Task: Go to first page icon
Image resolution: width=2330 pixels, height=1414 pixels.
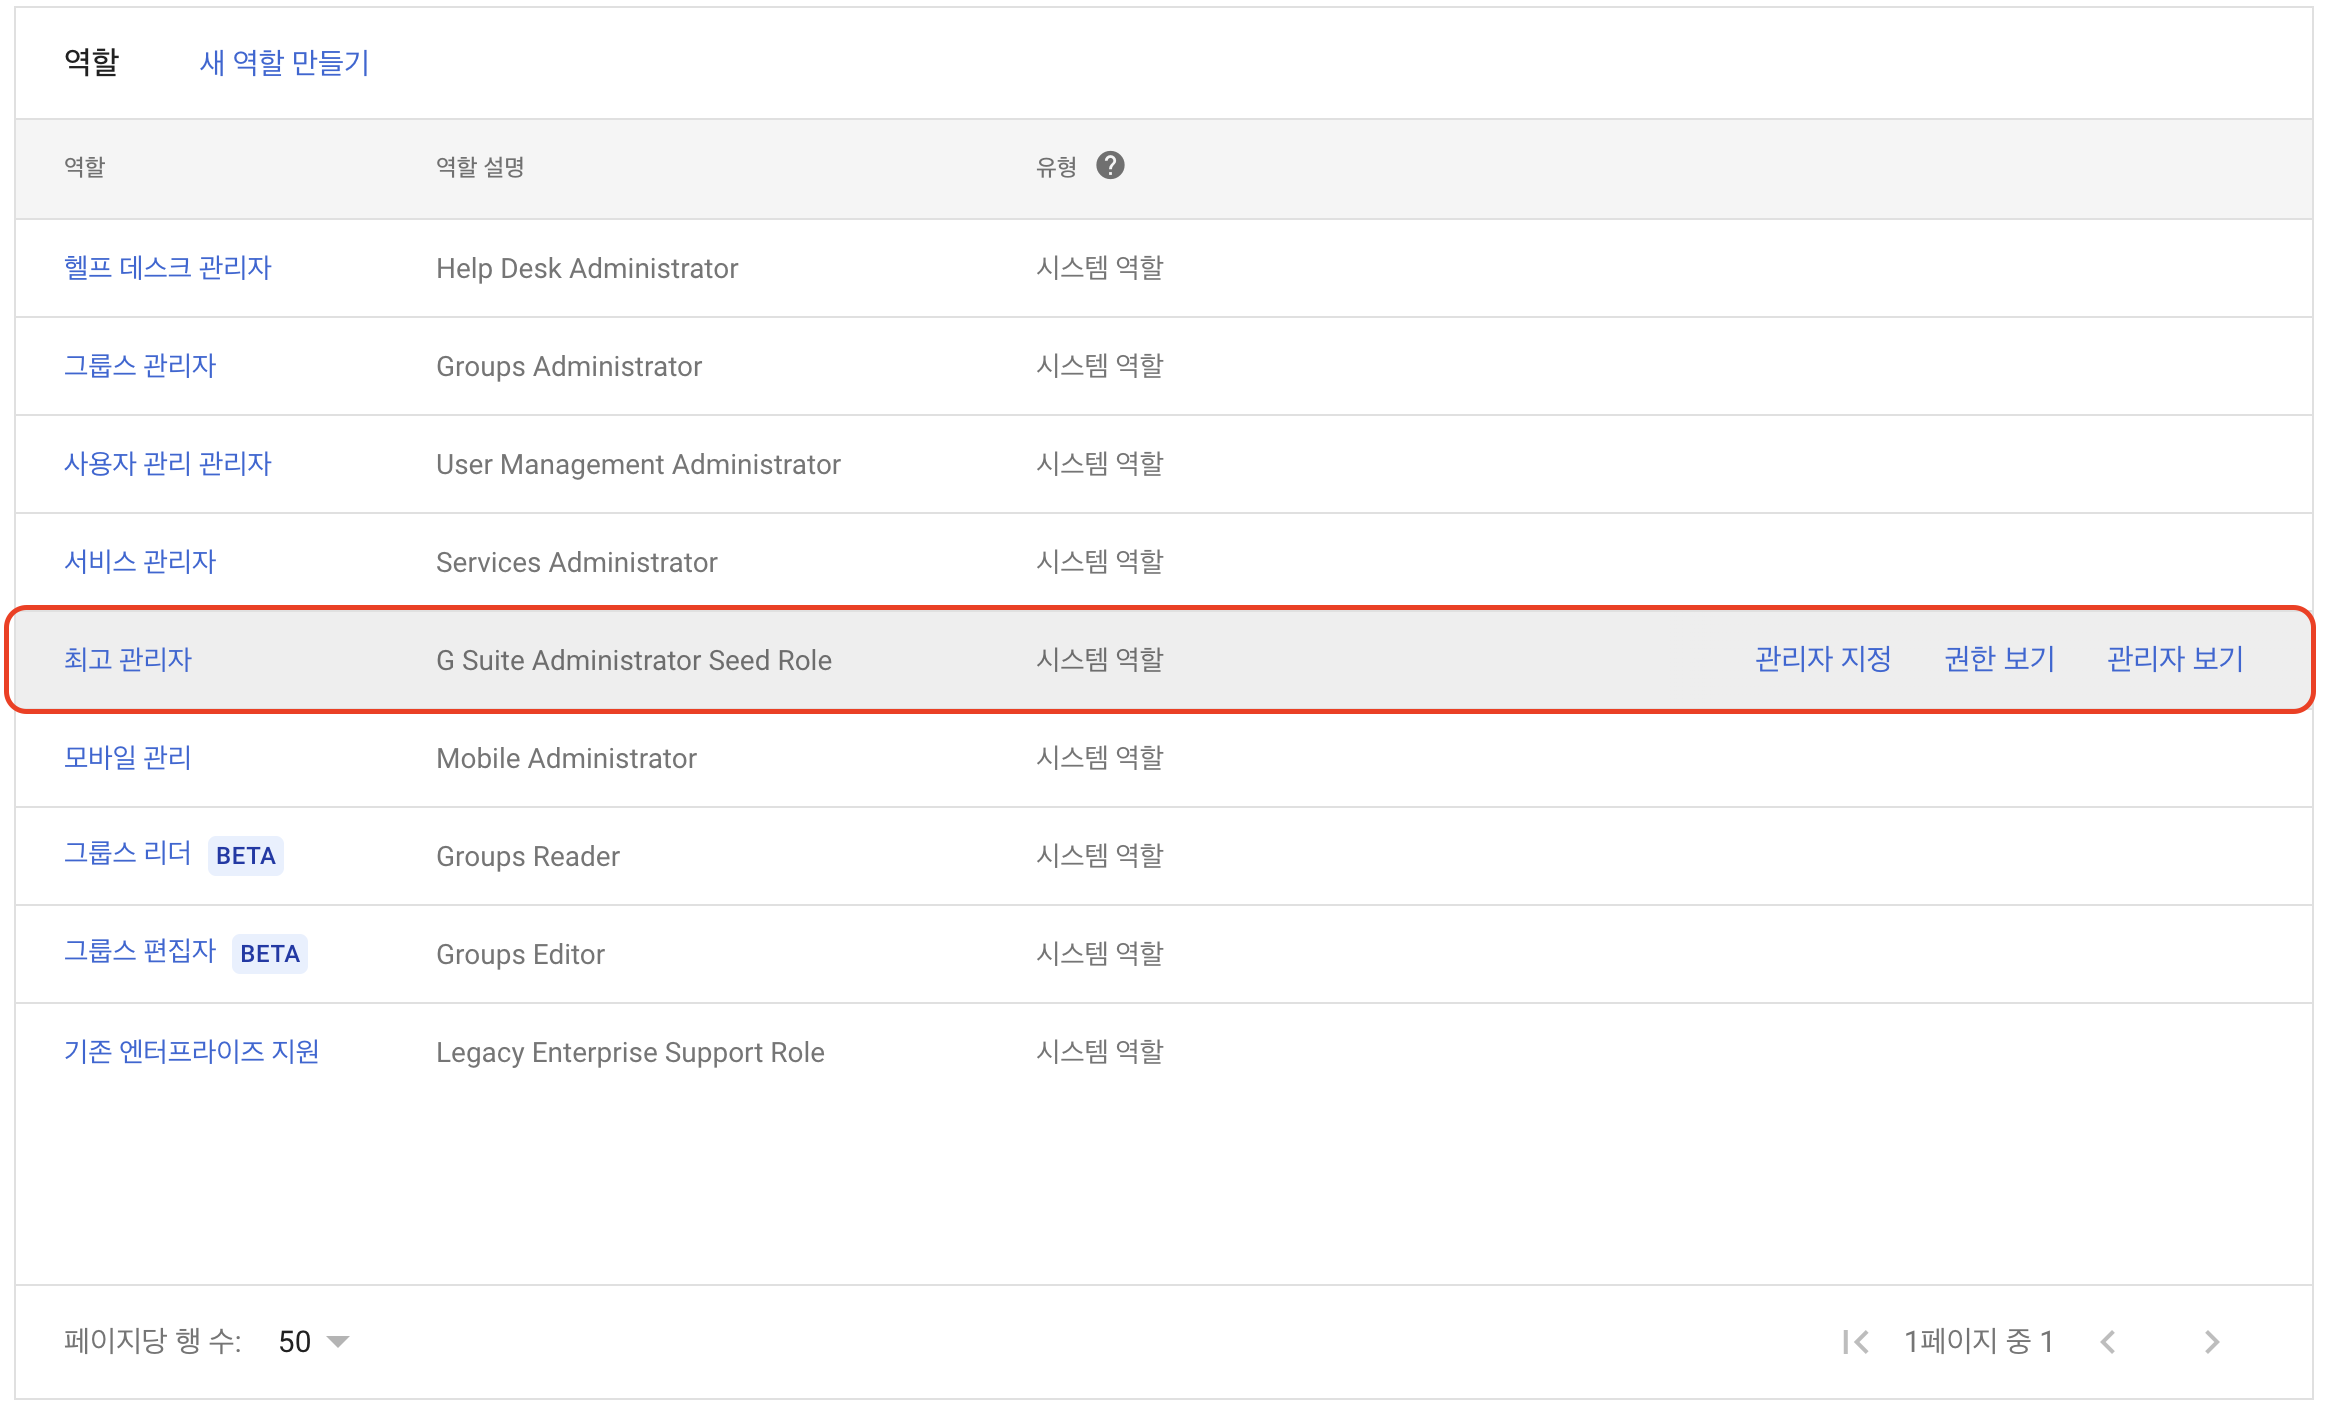Action: pos(1855,1341)
